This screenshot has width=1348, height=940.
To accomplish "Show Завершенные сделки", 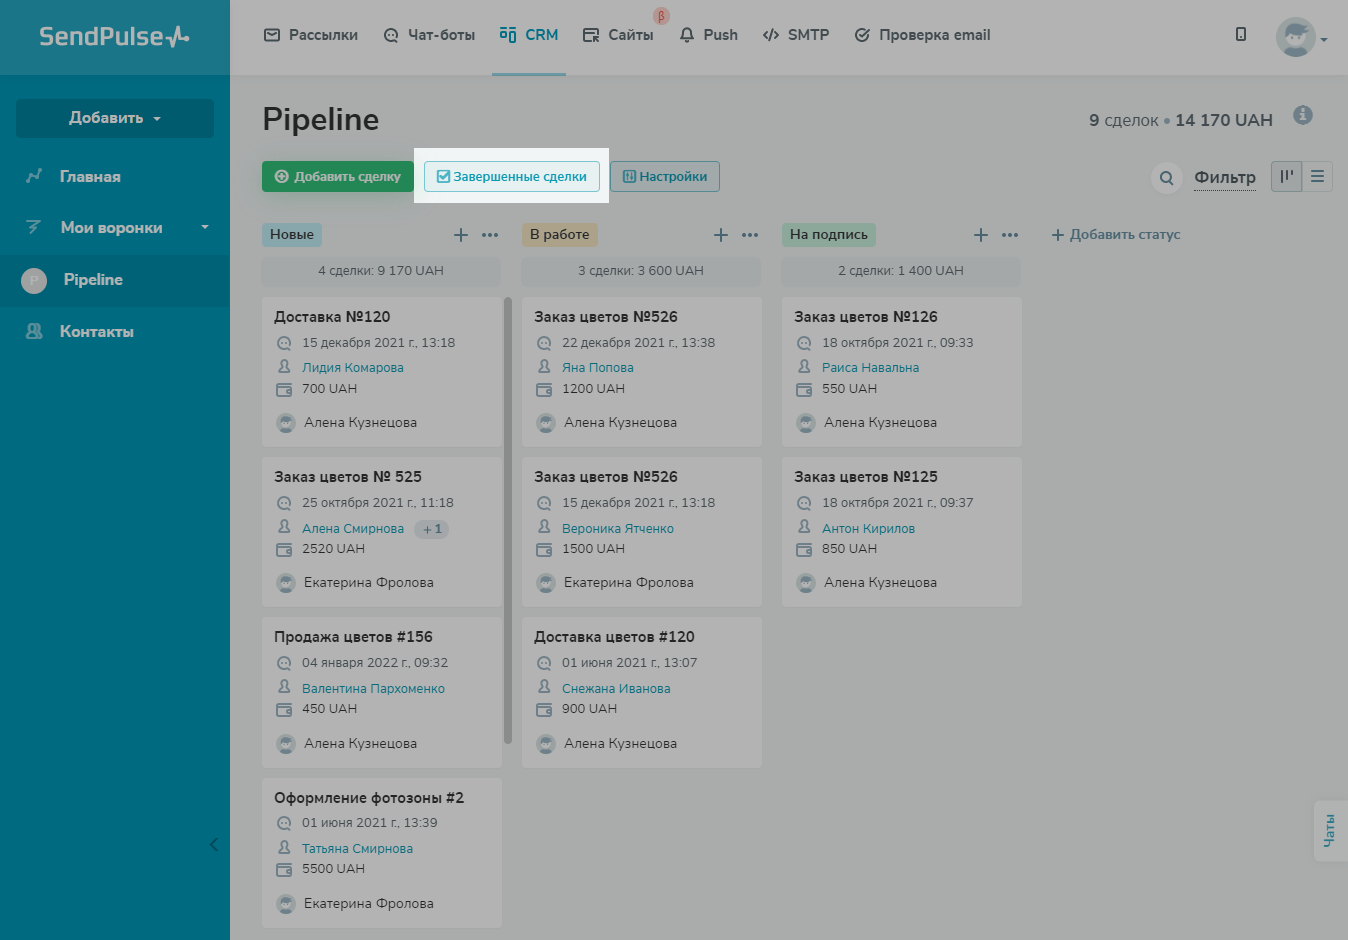I will click(512, 177).
